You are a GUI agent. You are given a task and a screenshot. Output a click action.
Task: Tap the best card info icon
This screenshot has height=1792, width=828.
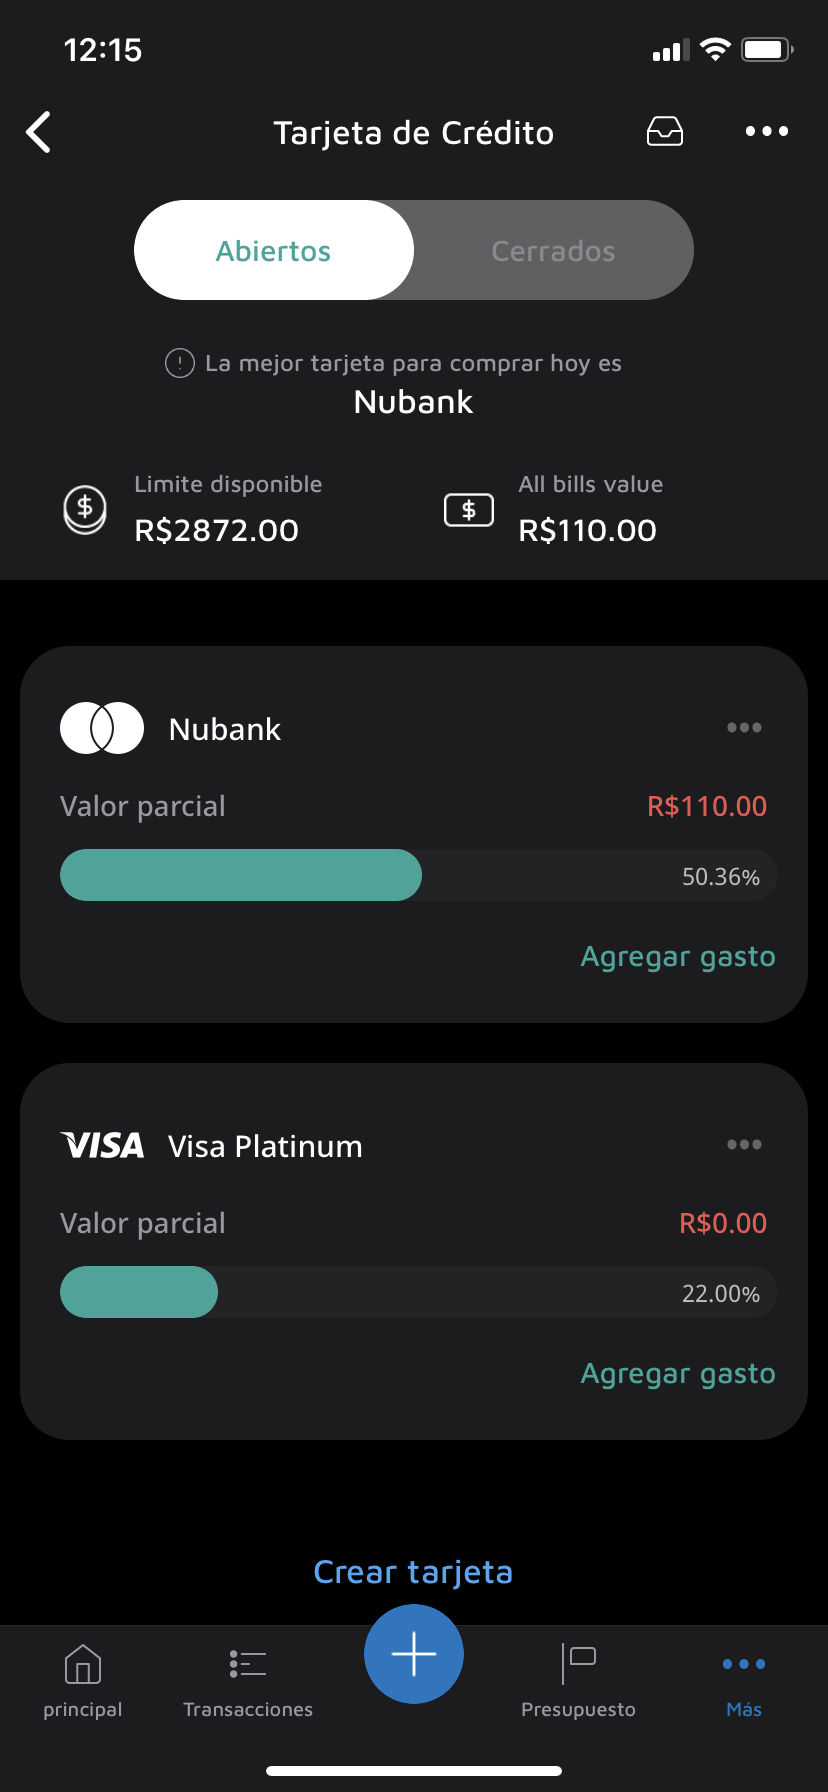[179, 363]
